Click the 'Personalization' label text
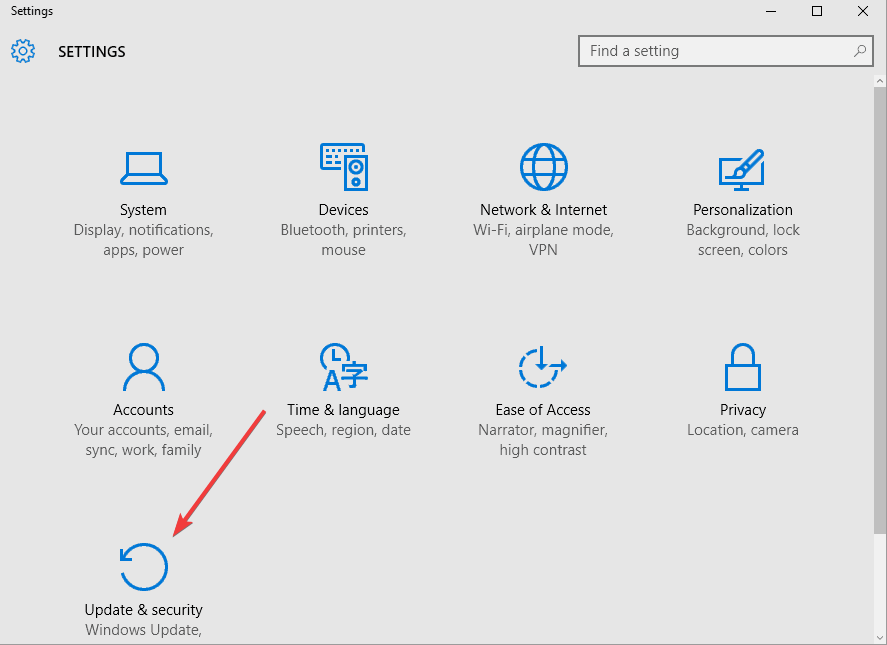Viewport: 887px width, 645px height. [742, 210]
